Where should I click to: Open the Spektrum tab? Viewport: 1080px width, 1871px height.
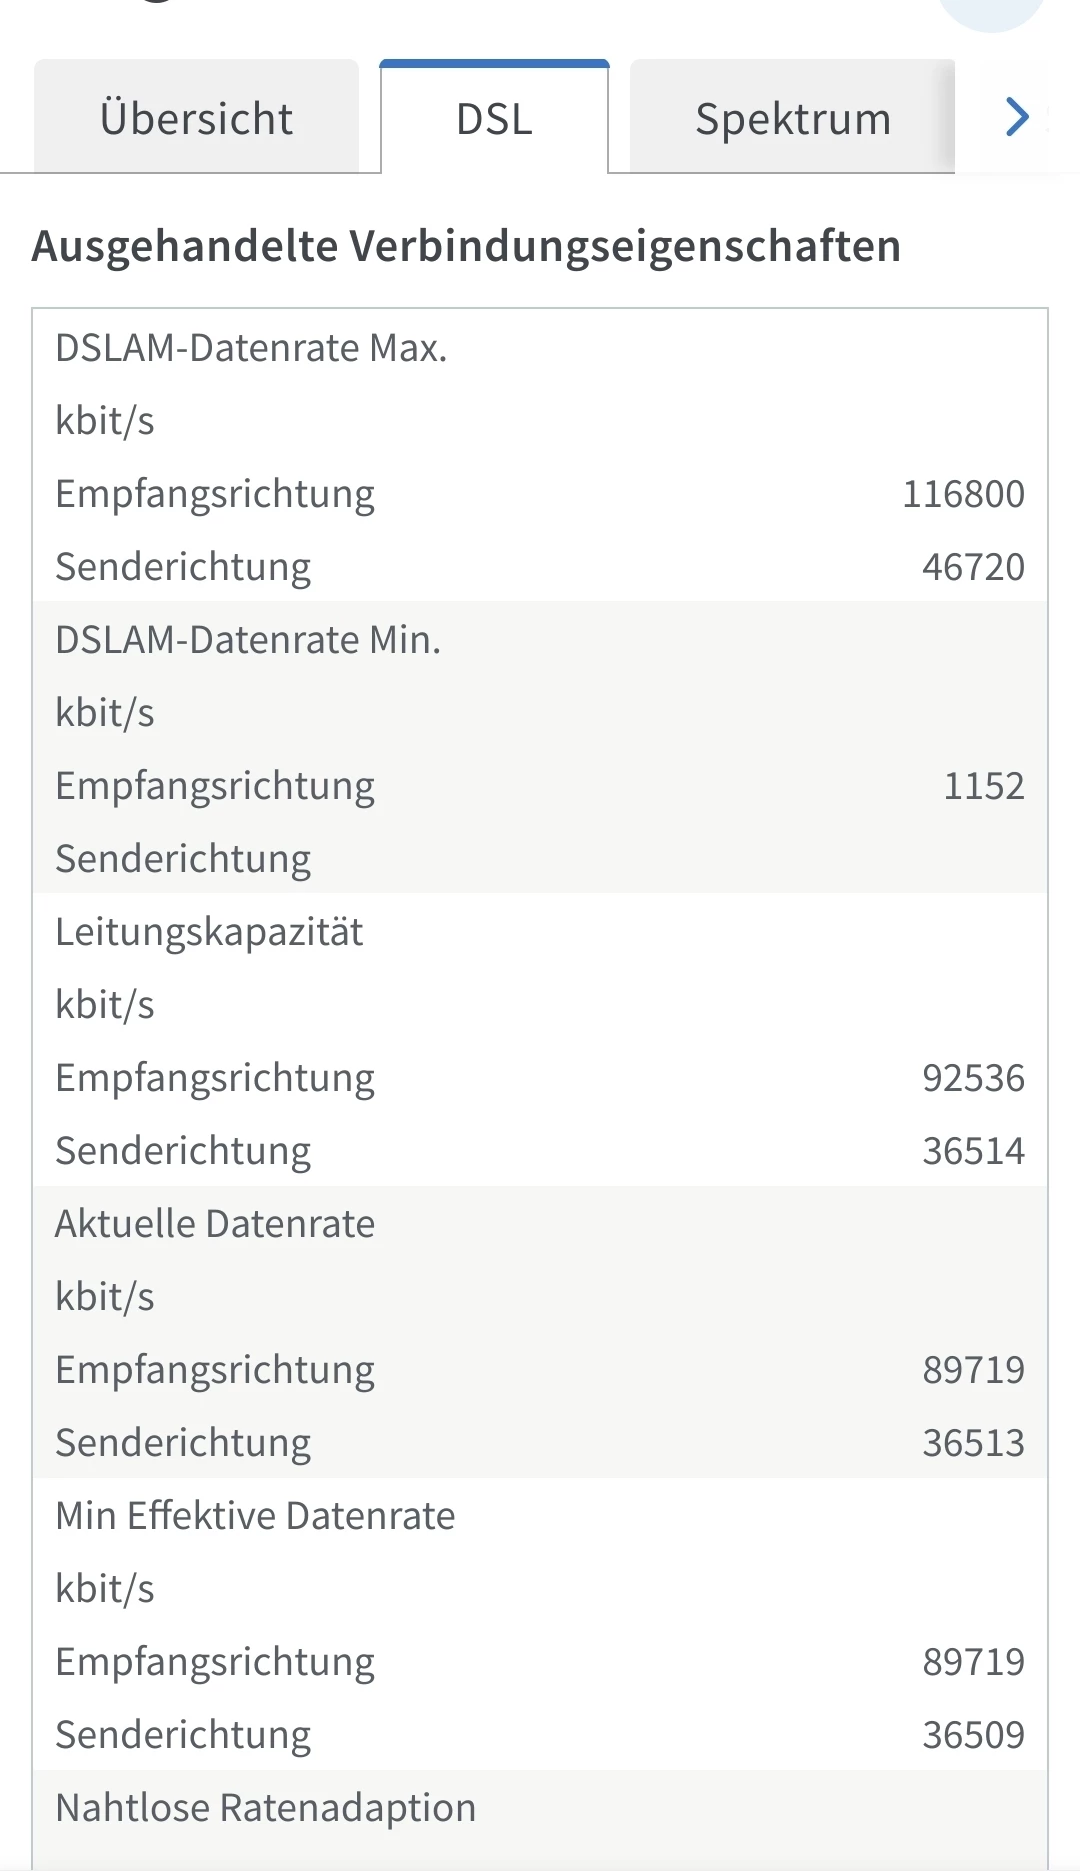tap(792, 119)
